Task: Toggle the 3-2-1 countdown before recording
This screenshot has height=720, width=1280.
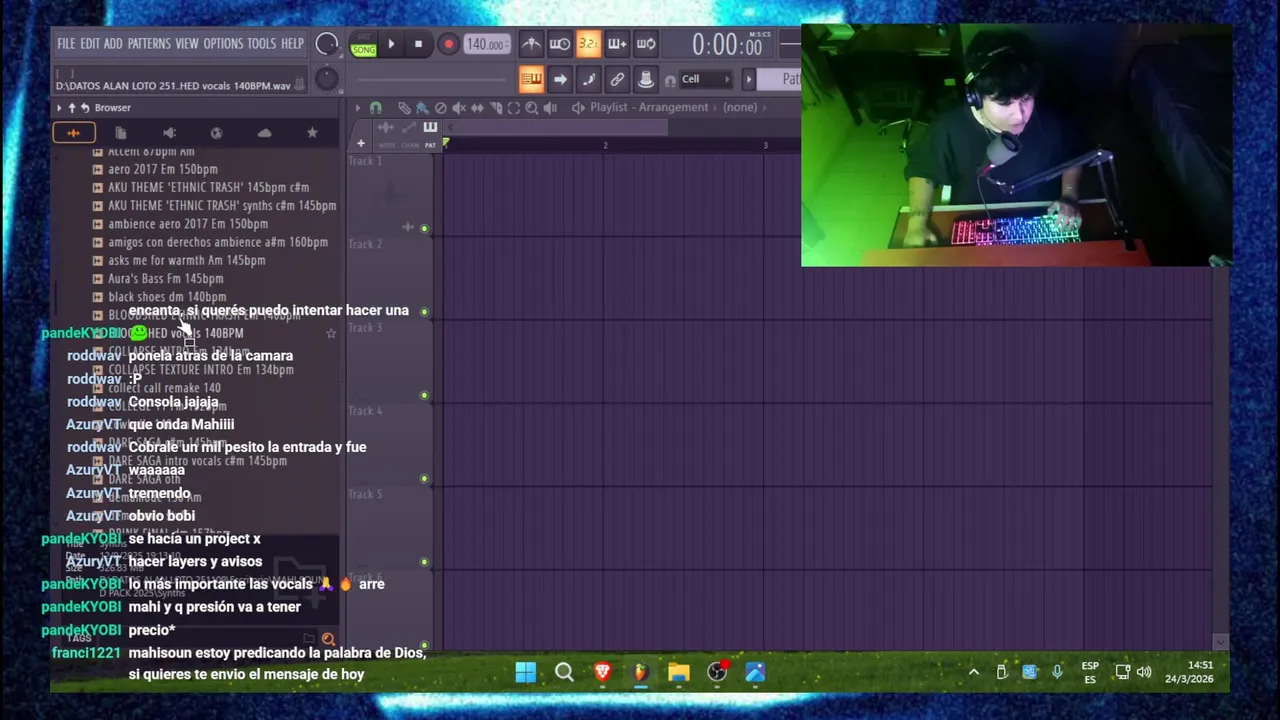Action: (588, 44)
